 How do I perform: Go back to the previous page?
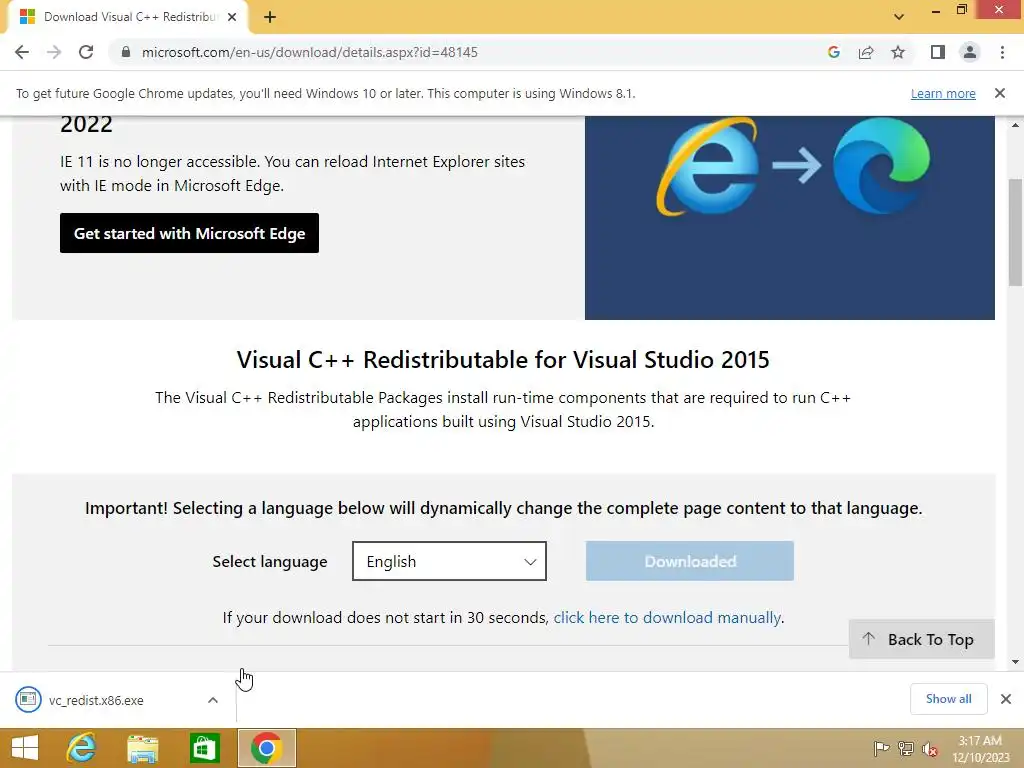click(x=22, y=52)
